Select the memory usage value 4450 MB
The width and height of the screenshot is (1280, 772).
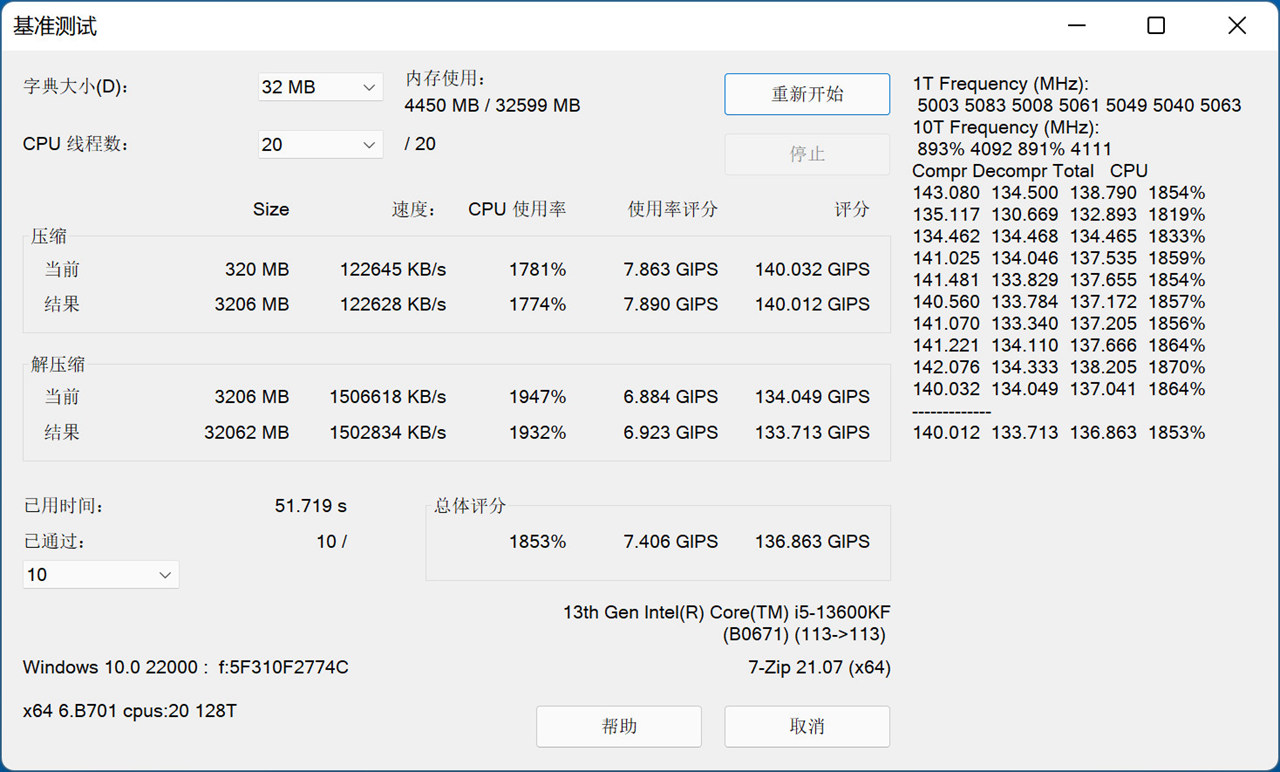click(448, 105)
